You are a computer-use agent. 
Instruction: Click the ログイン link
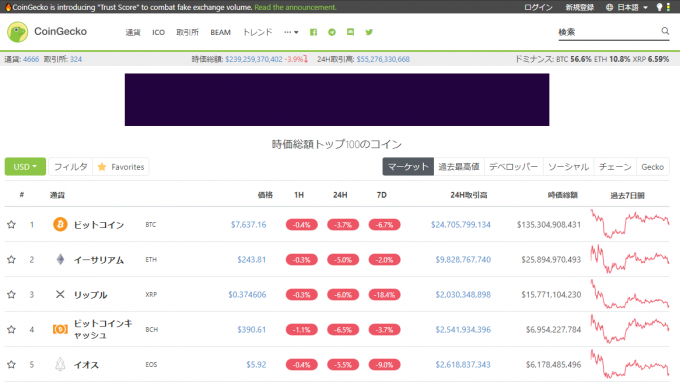click(x=538, y=7)
